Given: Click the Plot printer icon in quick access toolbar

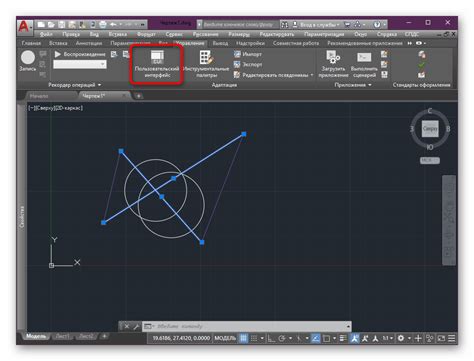Looking at the screenshot, I should point(103,25).
